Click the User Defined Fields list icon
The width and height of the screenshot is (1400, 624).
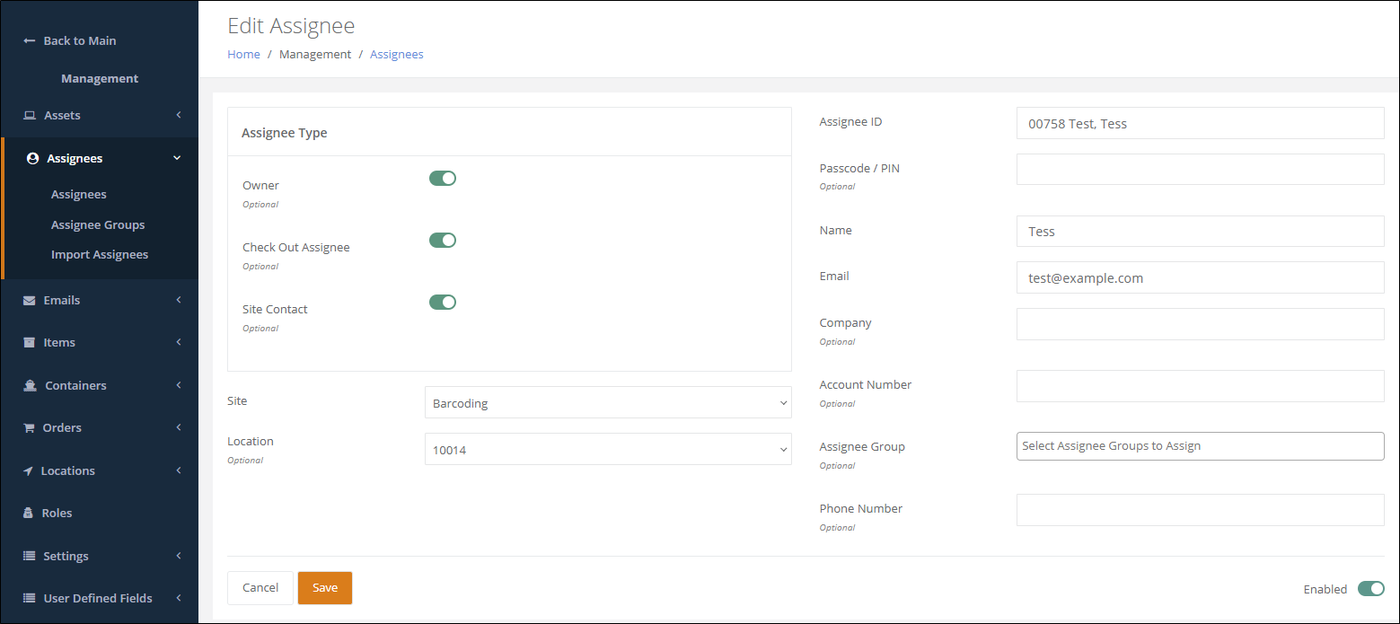point(30,598)
